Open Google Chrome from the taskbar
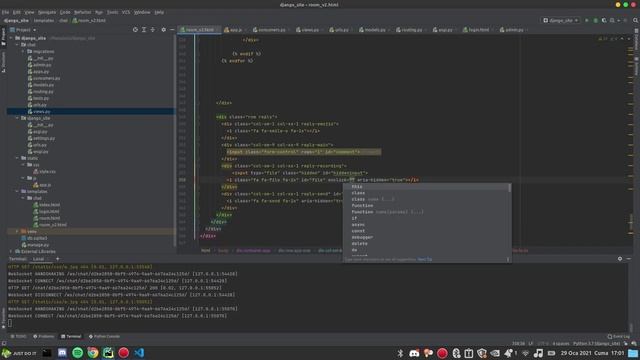640x360 pixels. tap(93, 353)
